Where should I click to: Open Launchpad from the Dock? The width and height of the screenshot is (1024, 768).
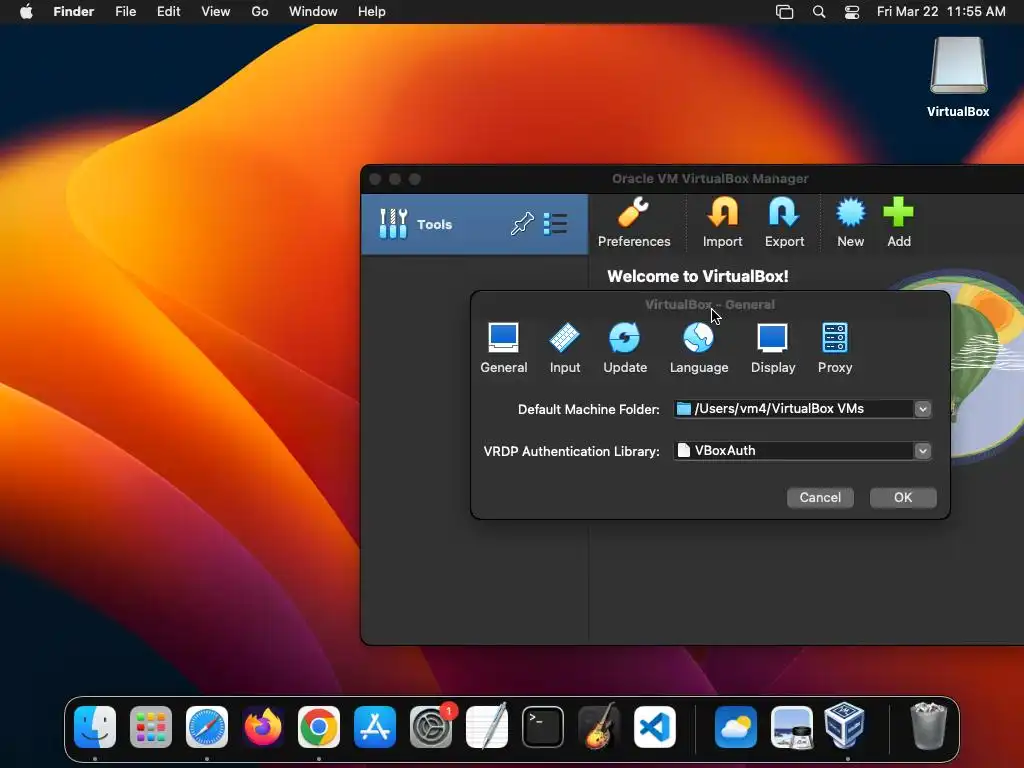[151, 727]
